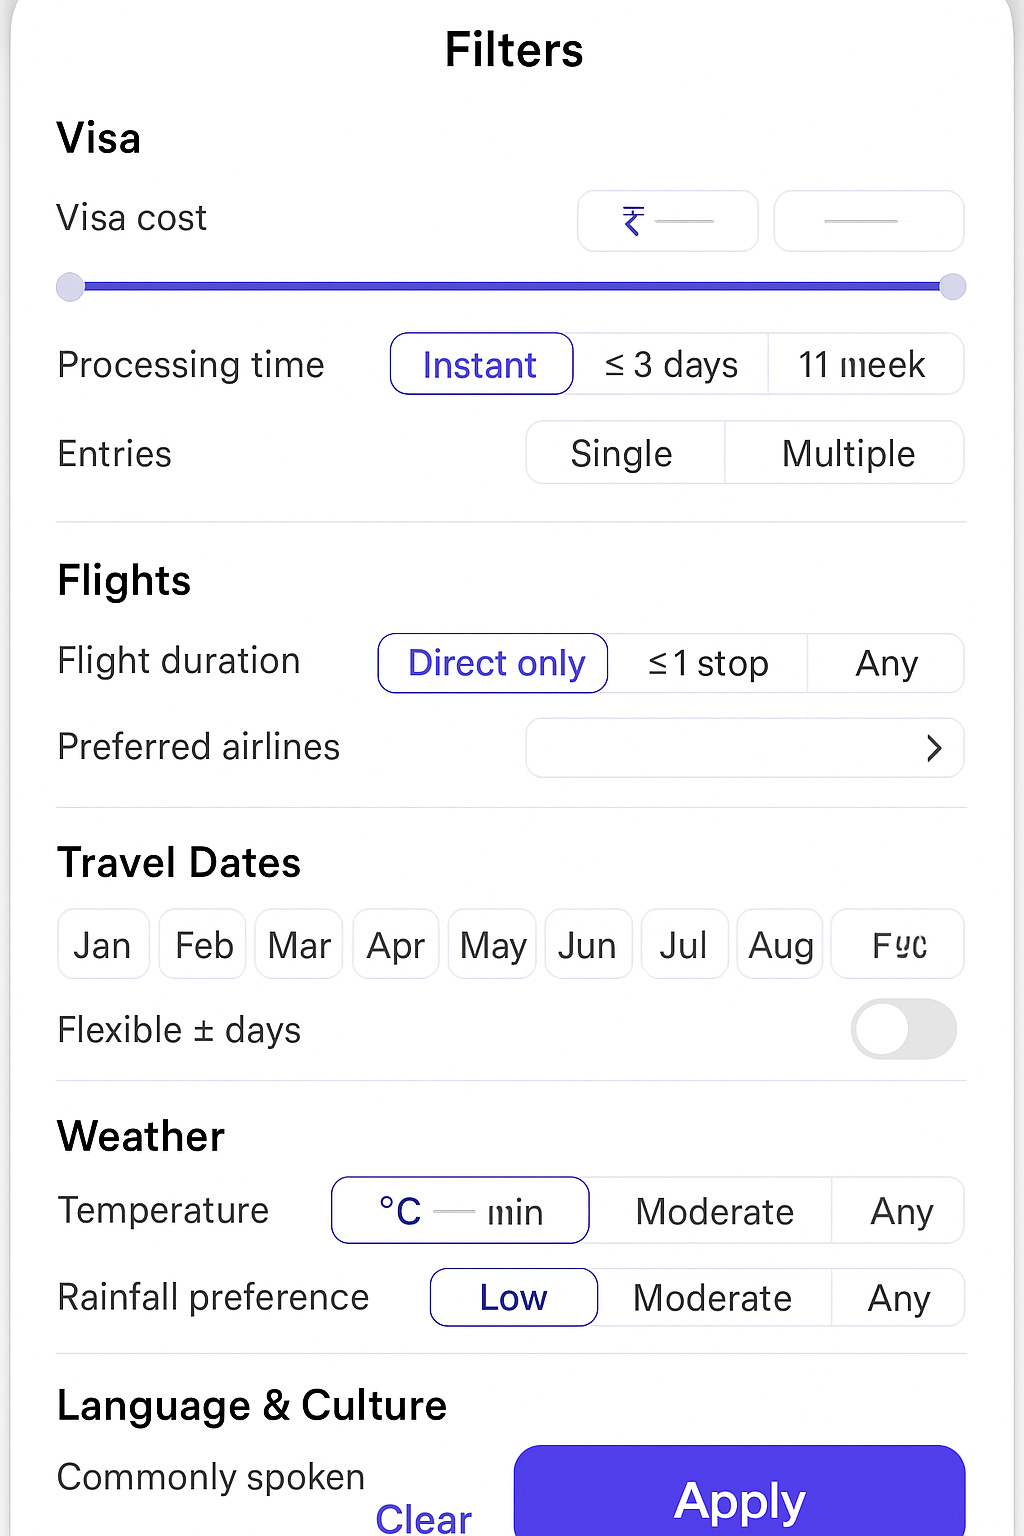Select ≤ 3 days processing time
This screenshot has height=1536, width=1024.
(671, 364)
